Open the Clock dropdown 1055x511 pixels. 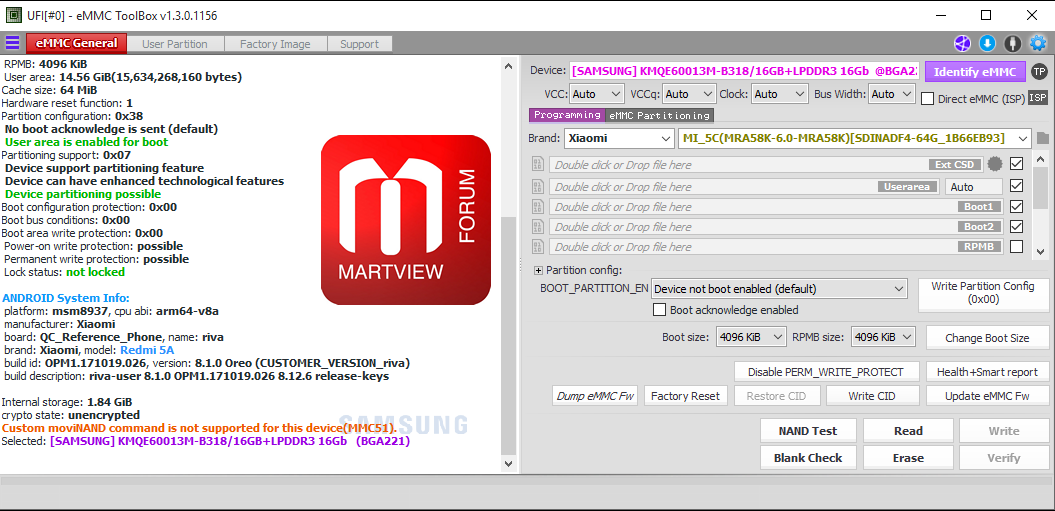coord(780,94)
